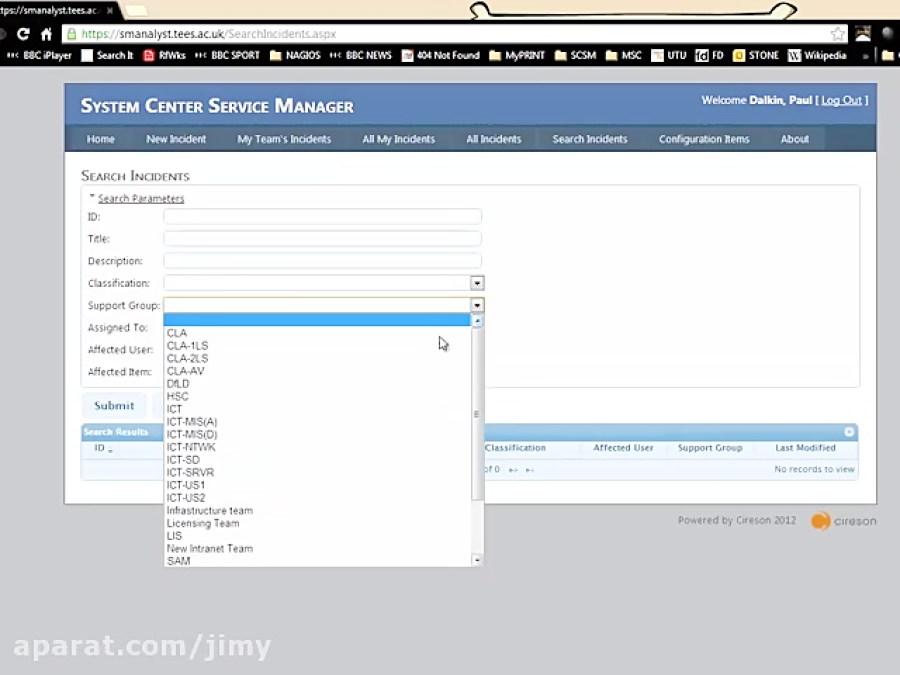Screen dimensions: 900x675
Task: Click the browser home icon
Action: (x=45, y=32)
